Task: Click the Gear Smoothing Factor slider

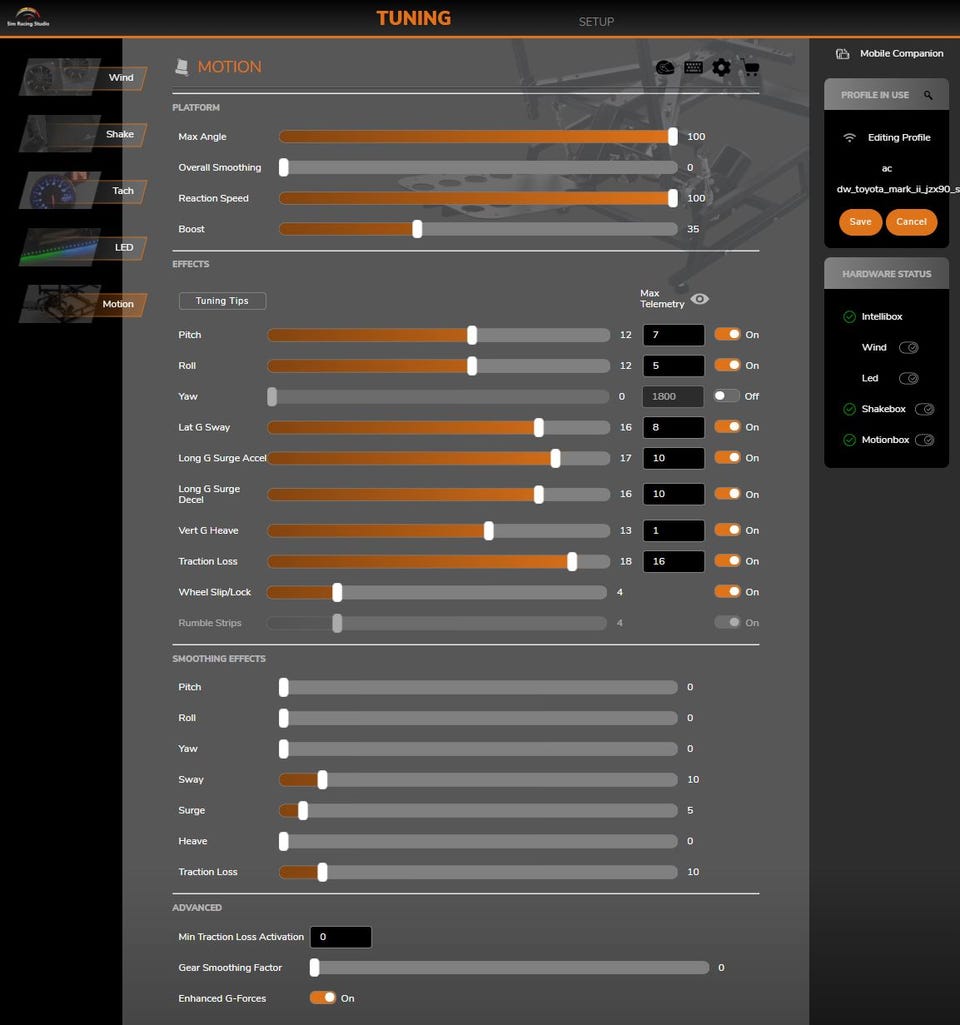Action: coord(510,967)
